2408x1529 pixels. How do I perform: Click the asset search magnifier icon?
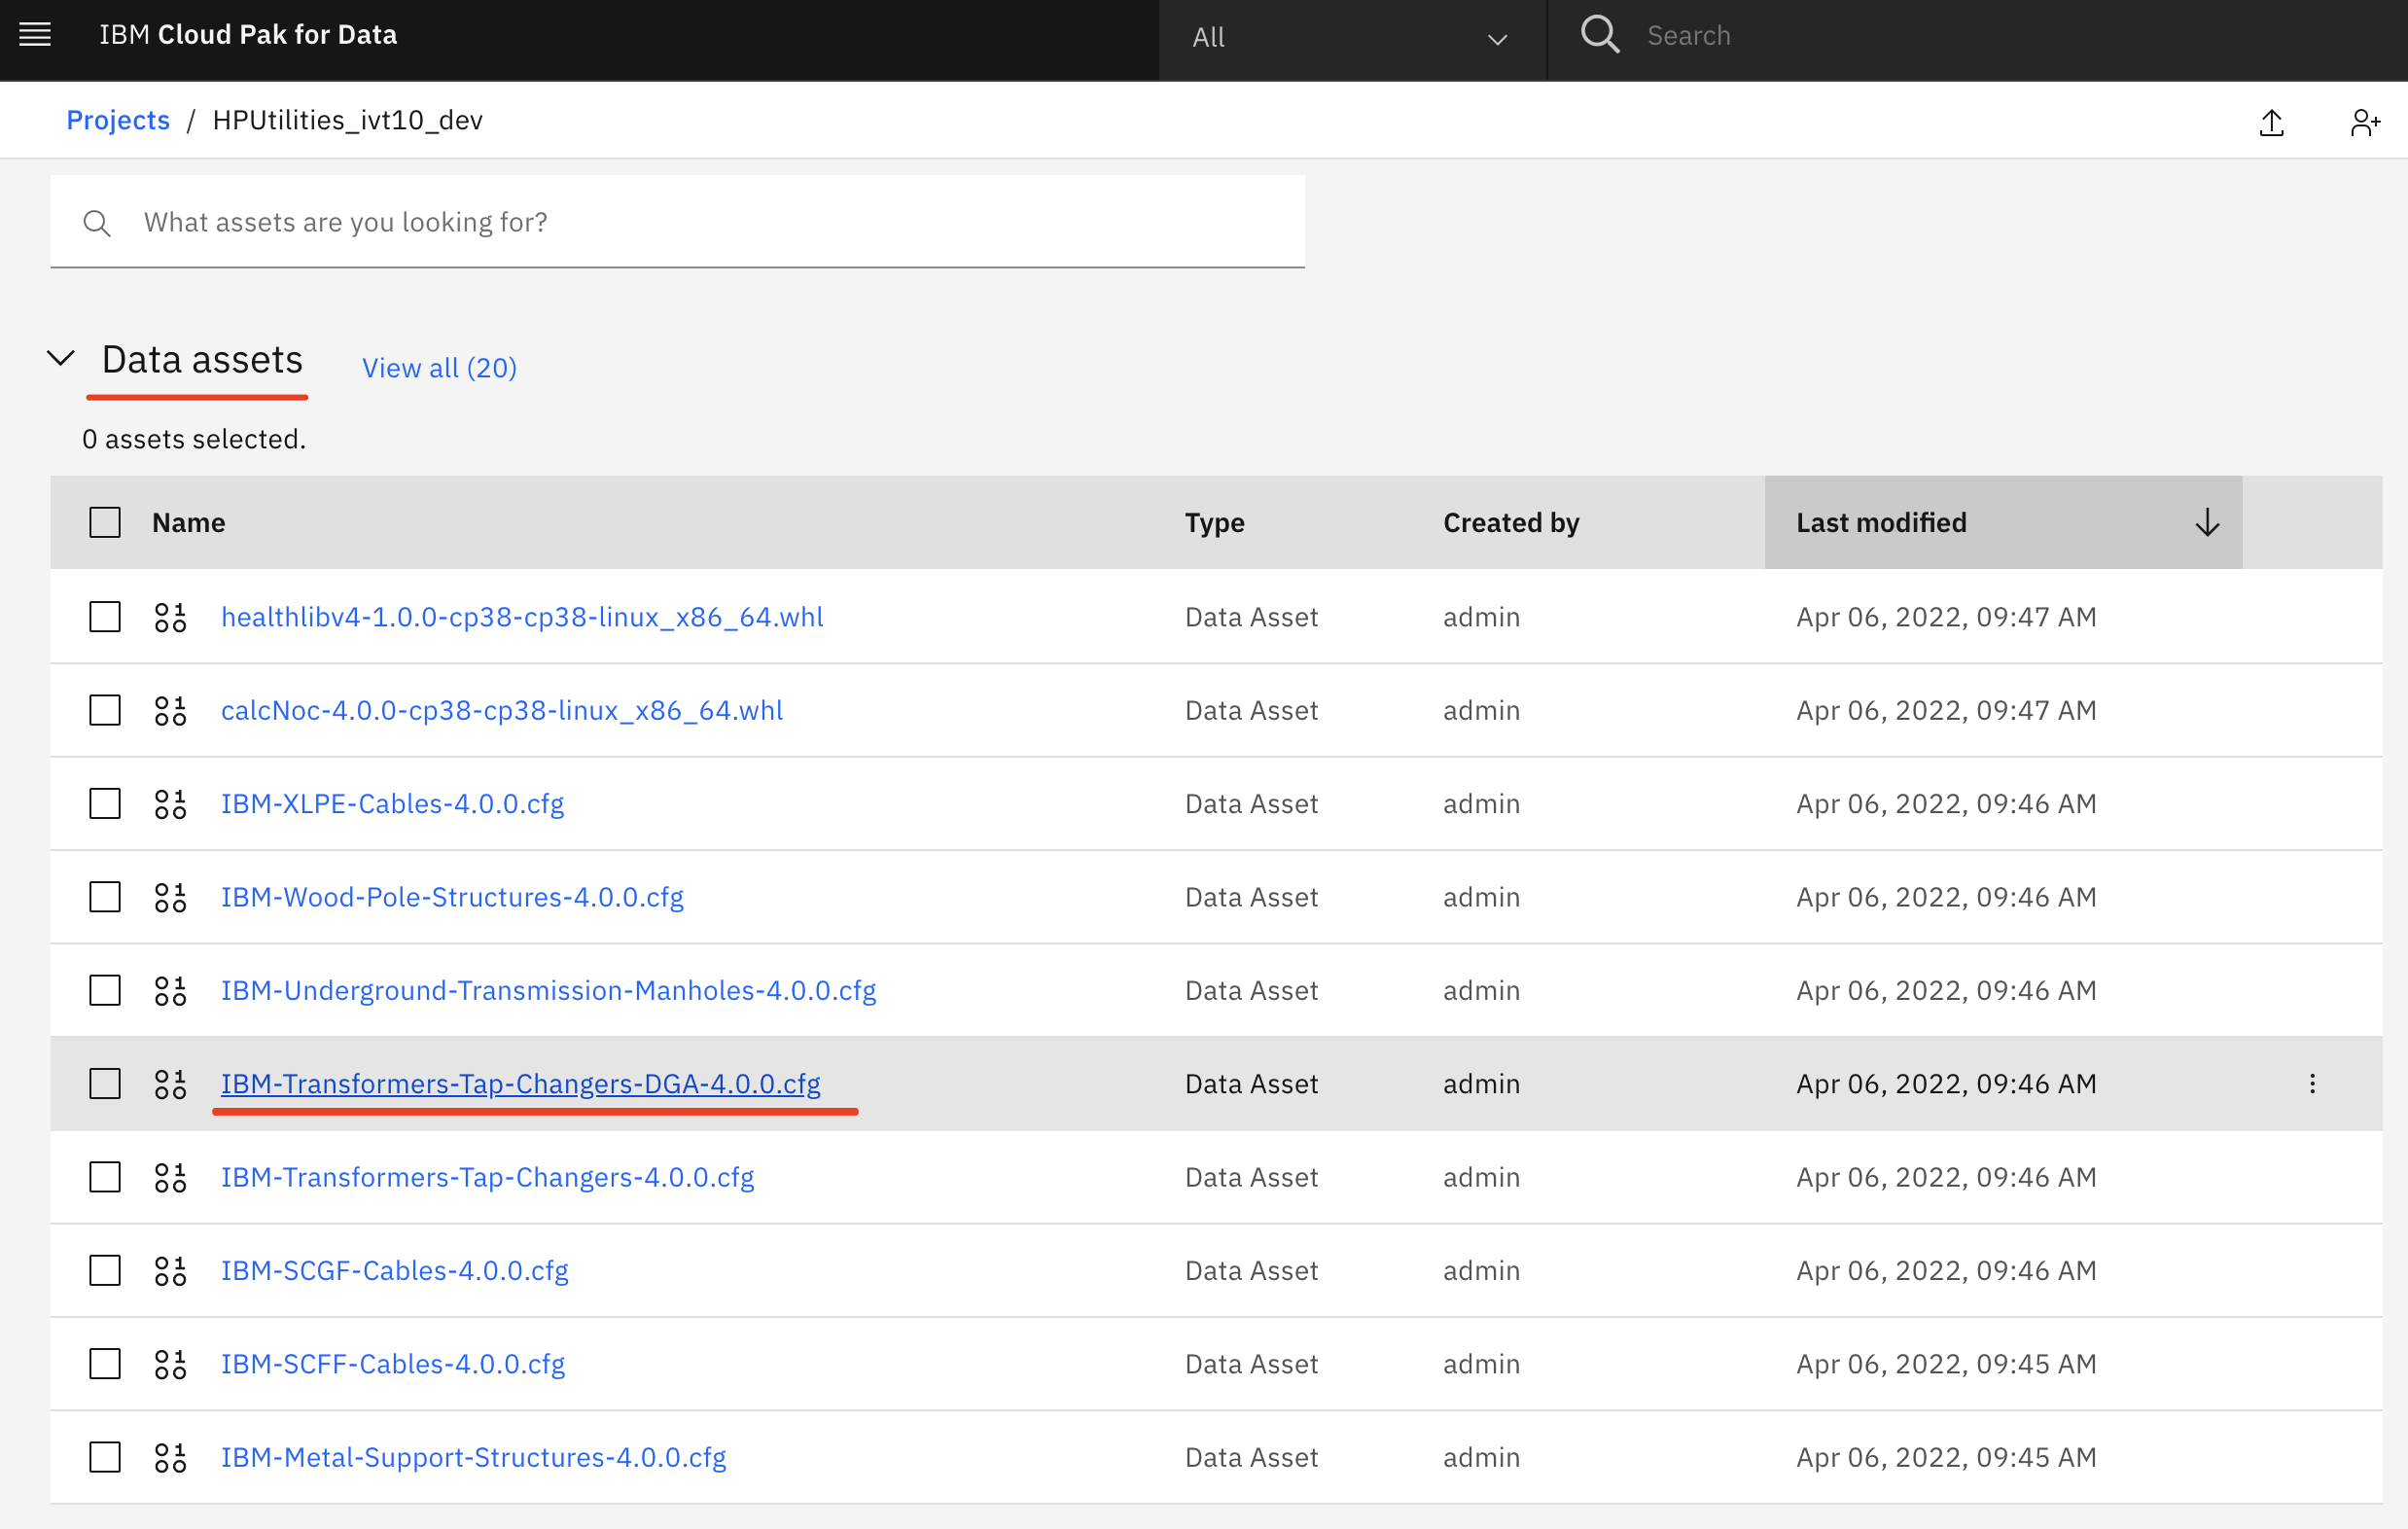[x=97, y=222]
